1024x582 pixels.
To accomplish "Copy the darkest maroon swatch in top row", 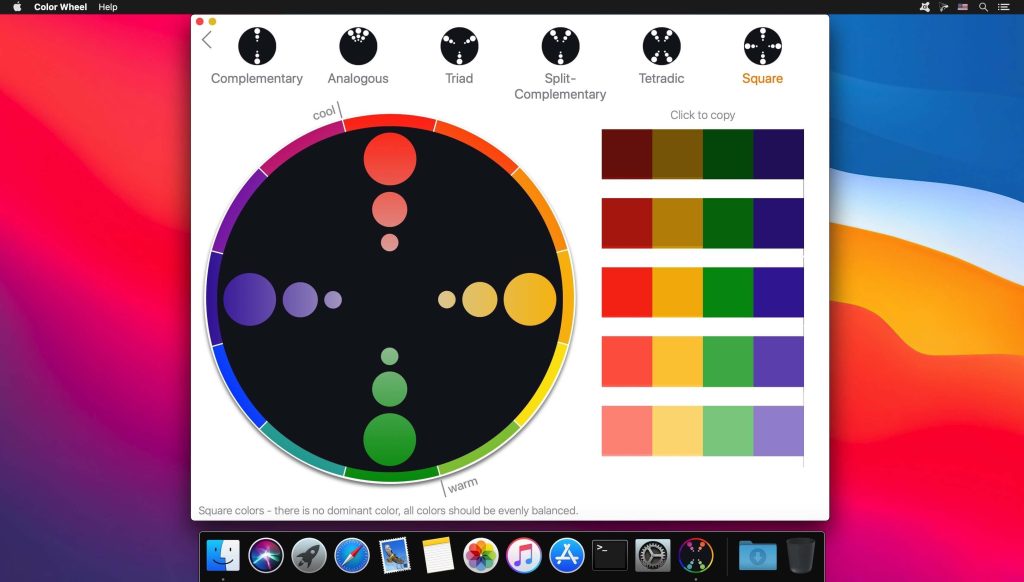I will click(627, 154).
